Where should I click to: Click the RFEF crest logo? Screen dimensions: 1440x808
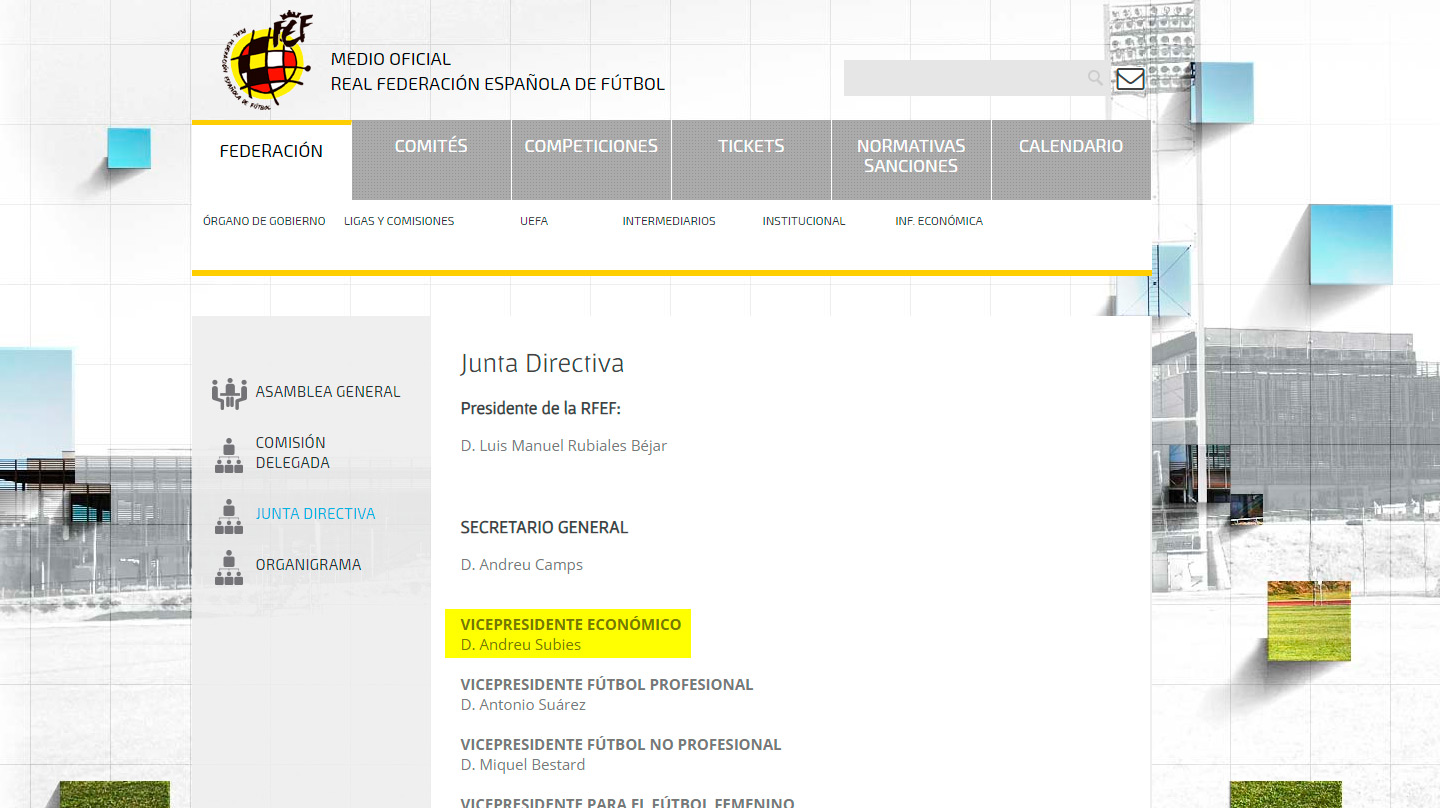point(268,62)
